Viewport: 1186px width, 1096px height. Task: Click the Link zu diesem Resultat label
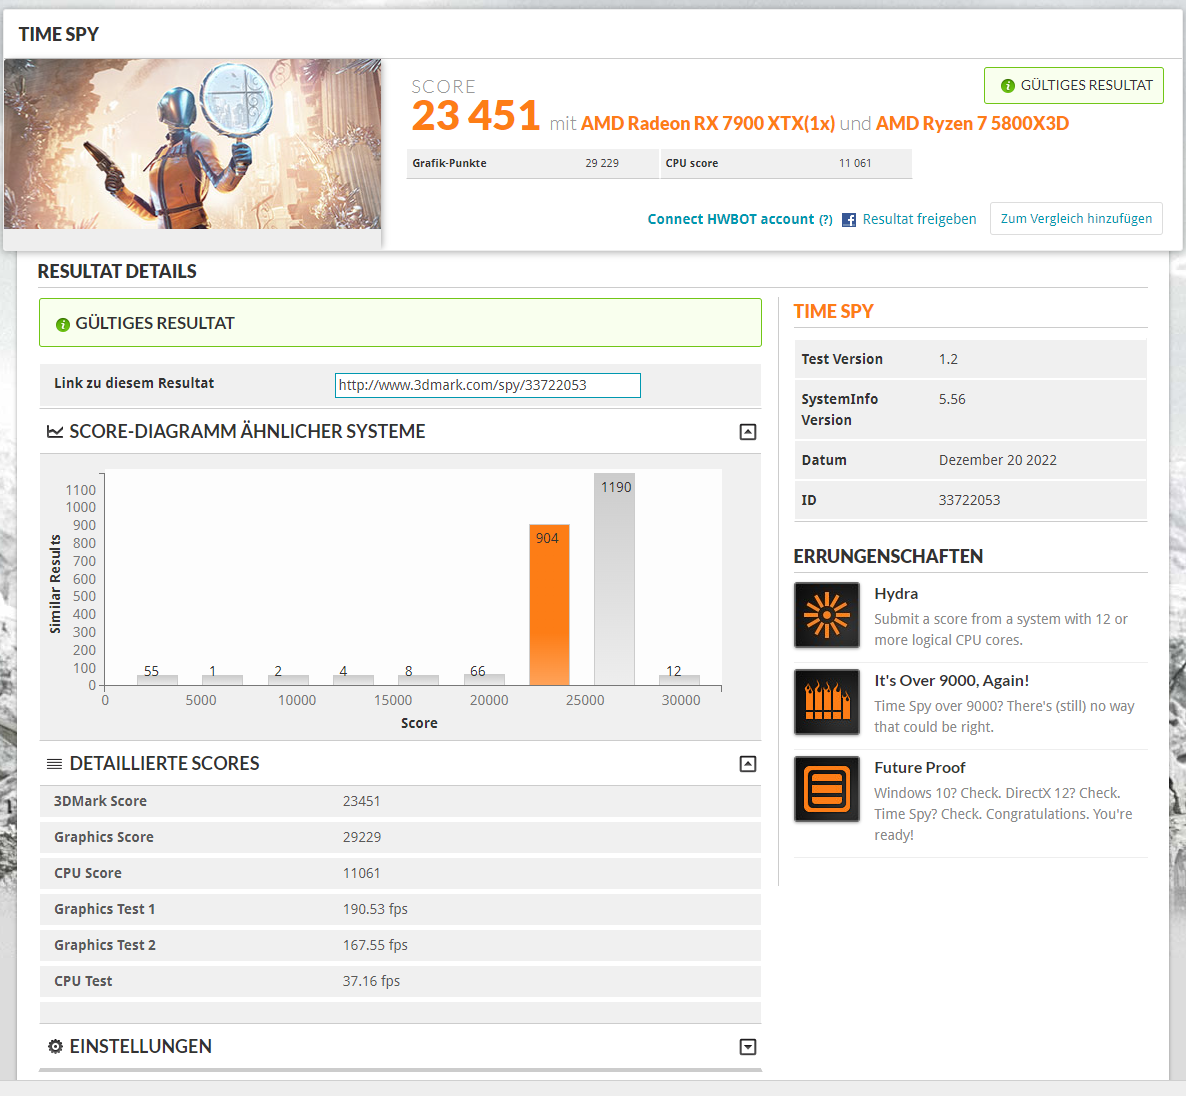pyautogui.click(x=134, y=383)
